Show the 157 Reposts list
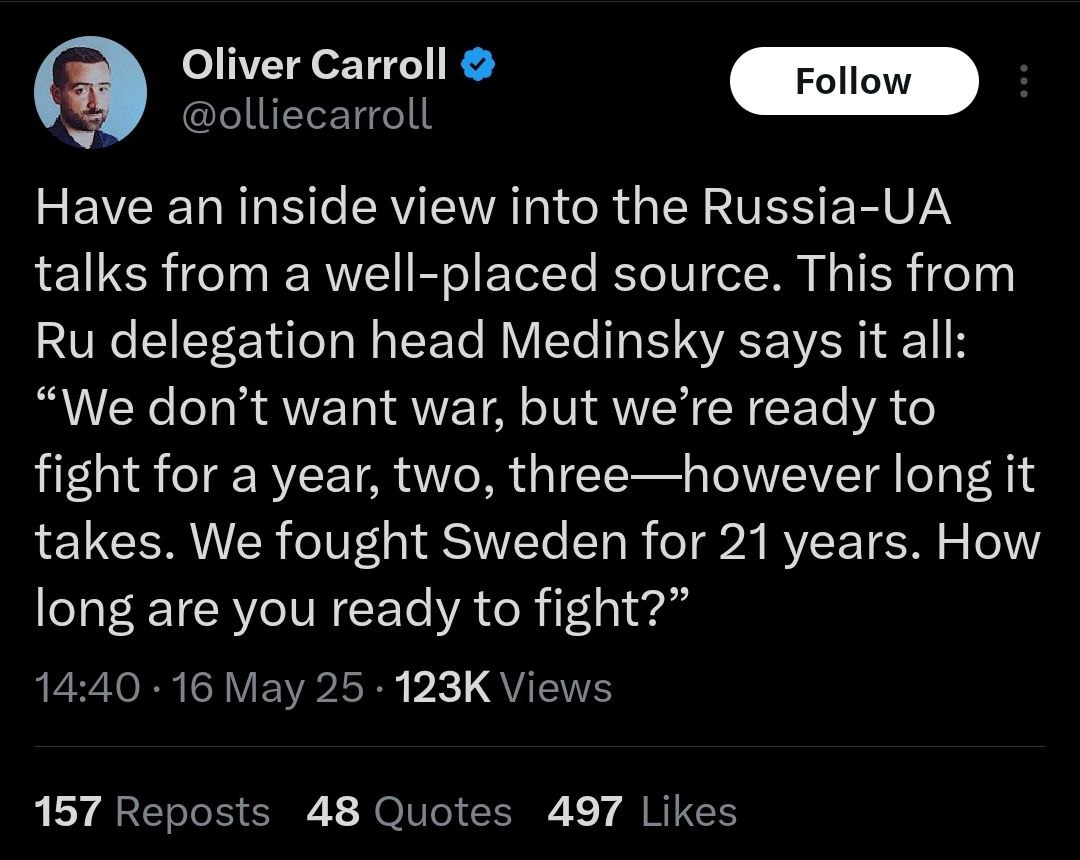 (x=152, y=811)
